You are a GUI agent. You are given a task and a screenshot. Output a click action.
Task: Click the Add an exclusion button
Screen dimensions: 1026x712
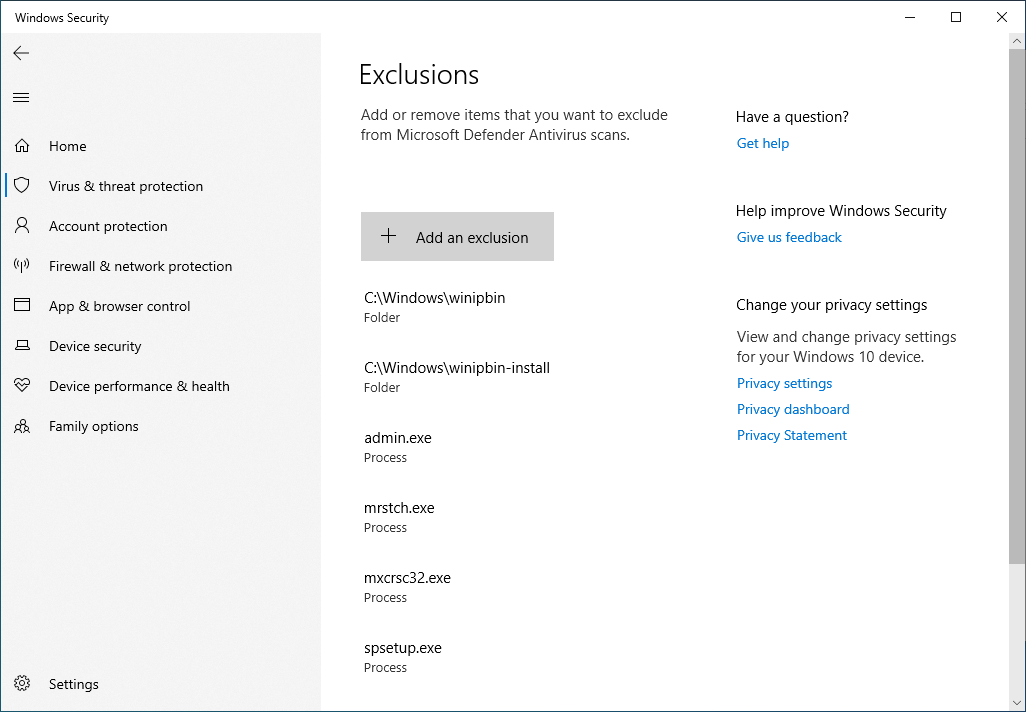tap(457, 236)
